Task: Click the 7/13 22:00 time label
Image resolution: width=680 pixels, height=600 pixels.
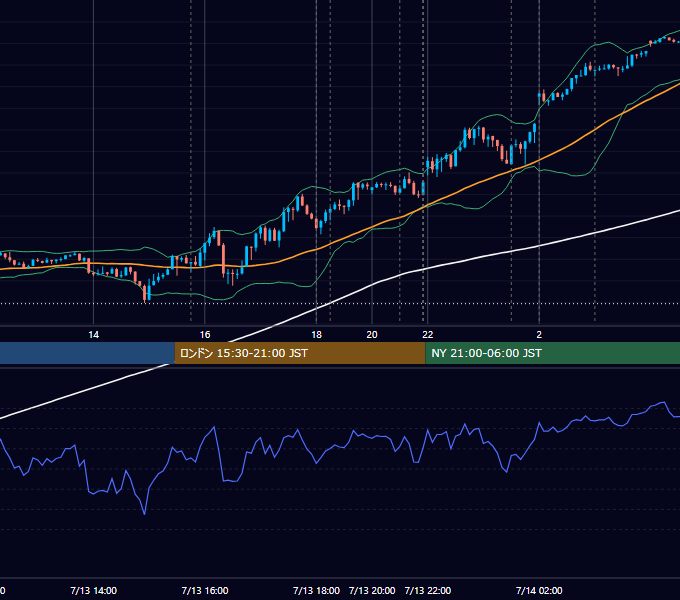Action: tap(428, 591)
